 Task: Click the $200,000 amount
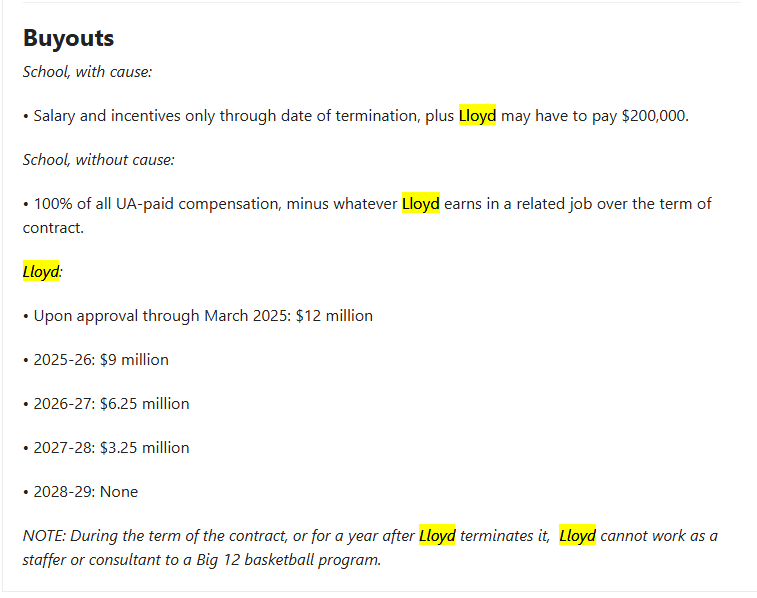[654, 116]
